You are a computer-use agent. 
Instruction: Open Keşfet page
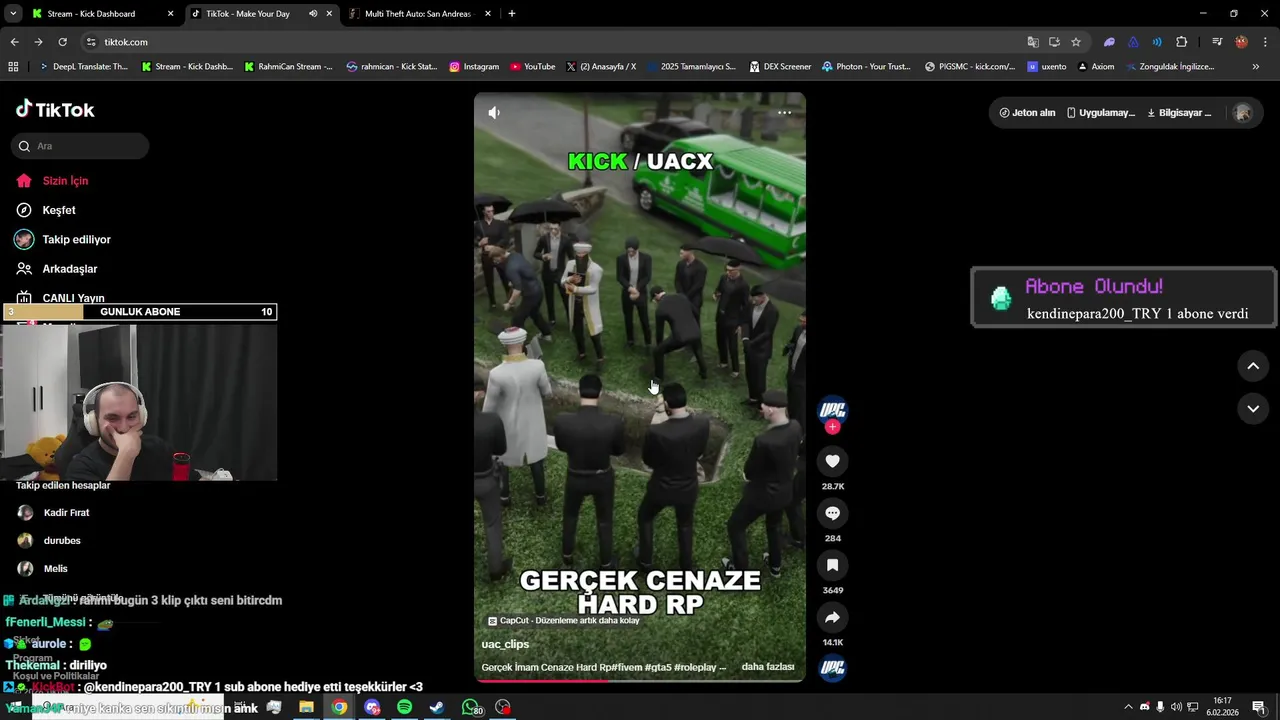(58, 210)
